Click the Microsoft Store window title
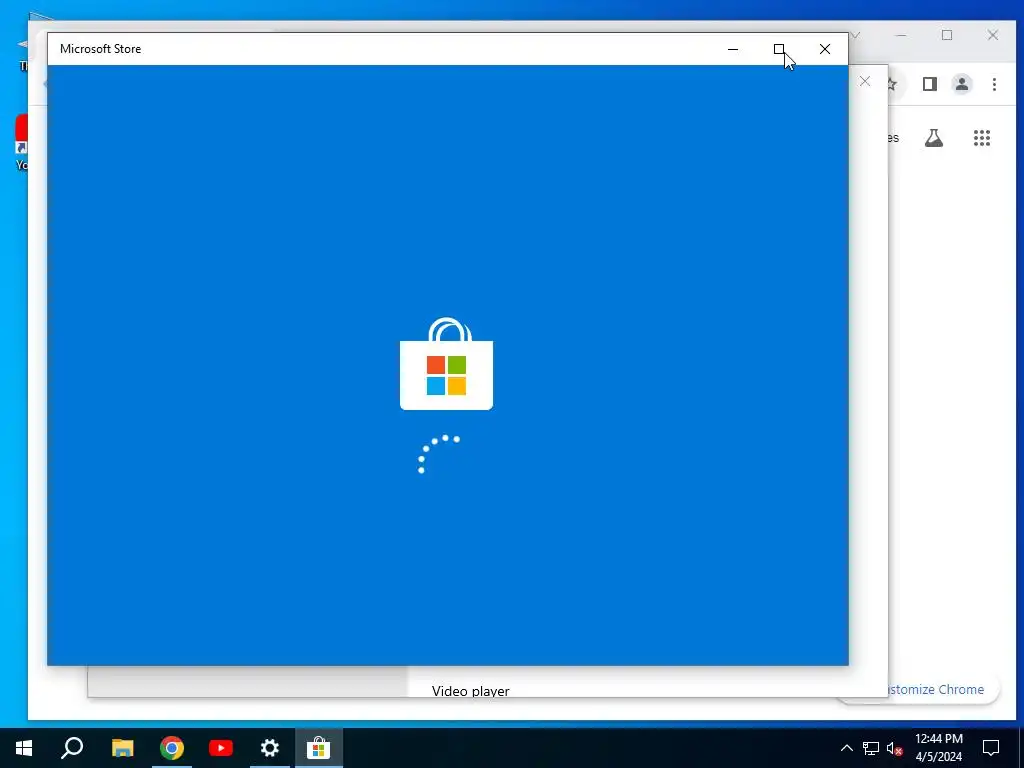1024x768 pixels. click(x=101, y=49)
